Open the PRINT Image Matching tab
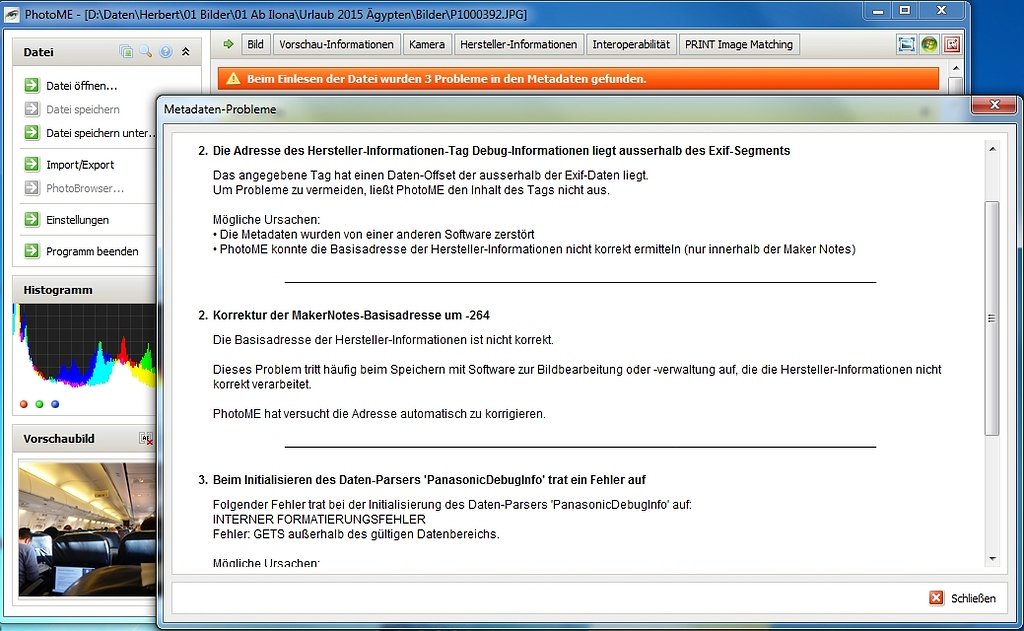1024x631 pixels. [739, 44]
